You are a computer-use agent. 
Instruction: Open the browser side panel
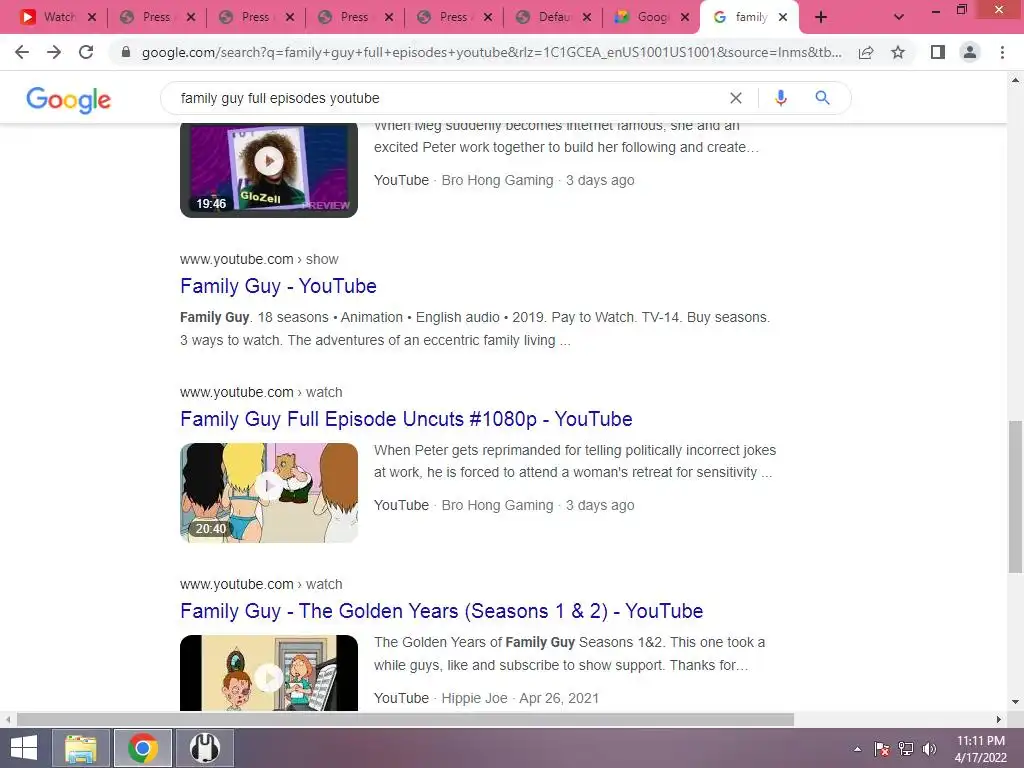938,52
